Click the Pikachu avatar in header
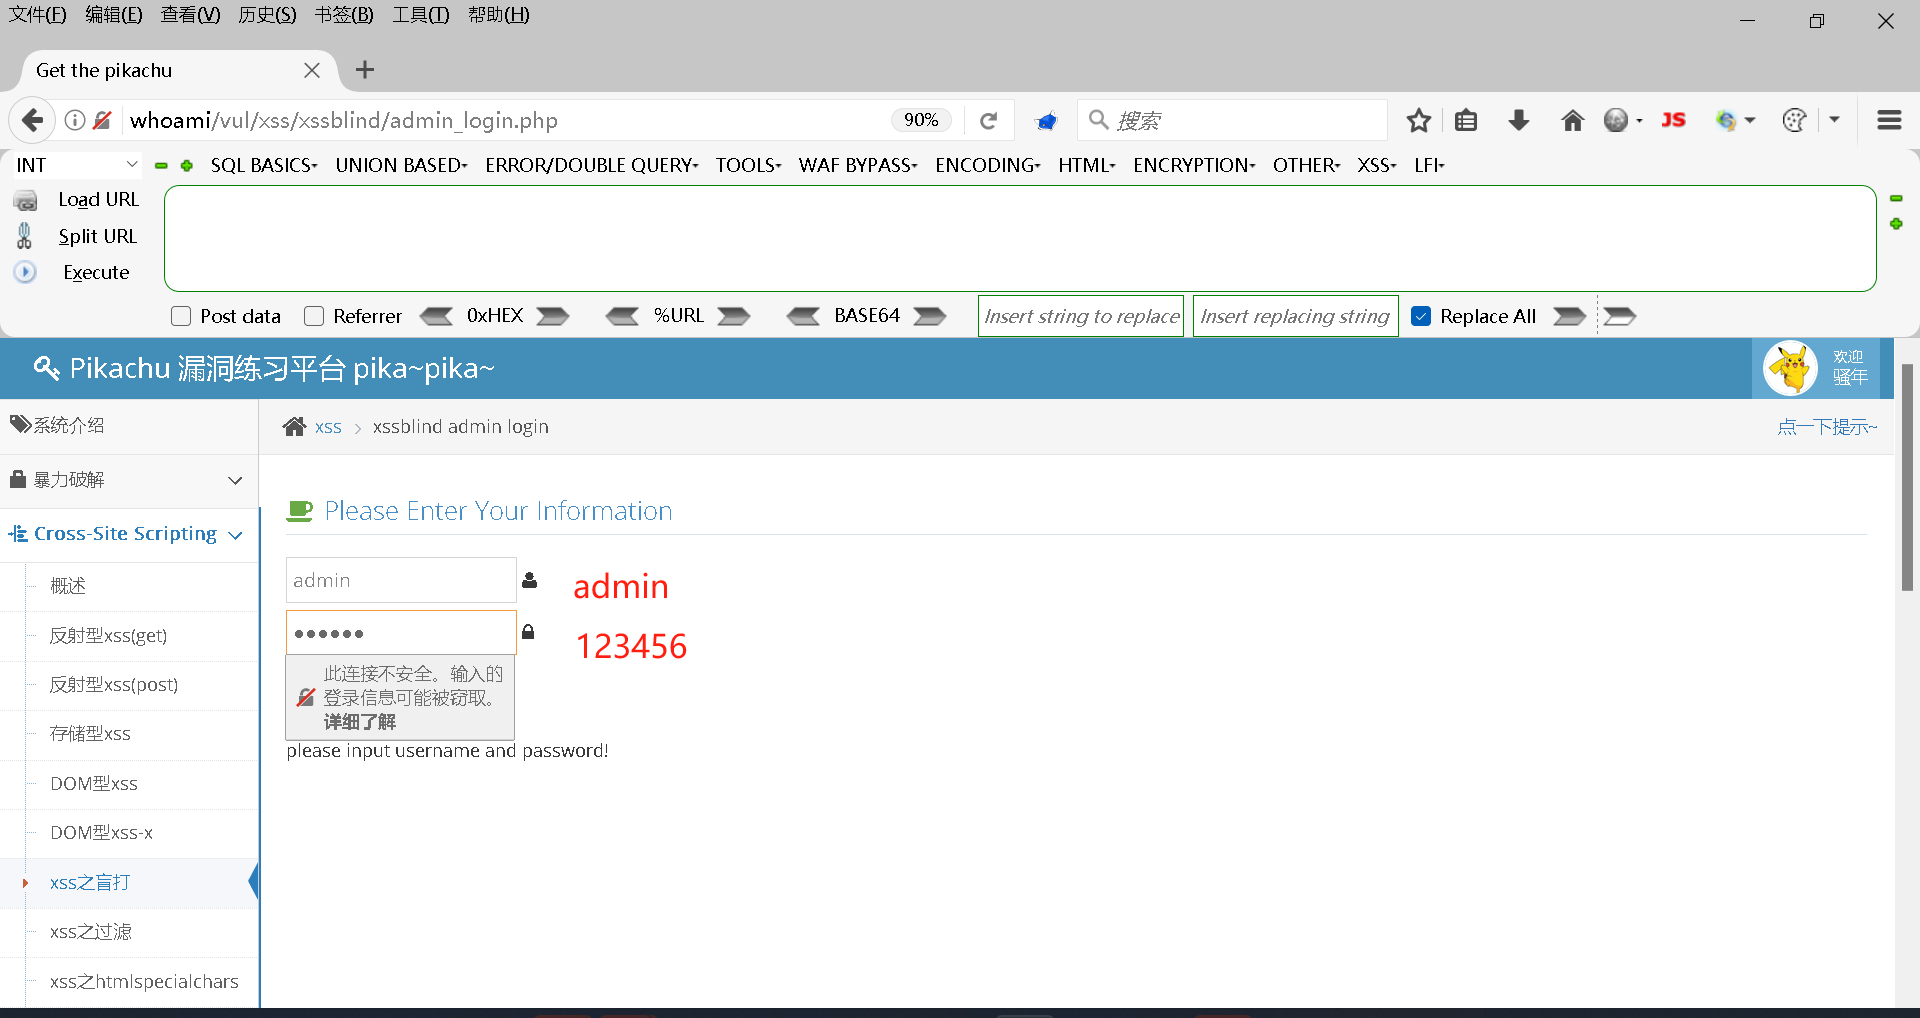Viewport: 1920px width, 1018px height. [1790, 368]
